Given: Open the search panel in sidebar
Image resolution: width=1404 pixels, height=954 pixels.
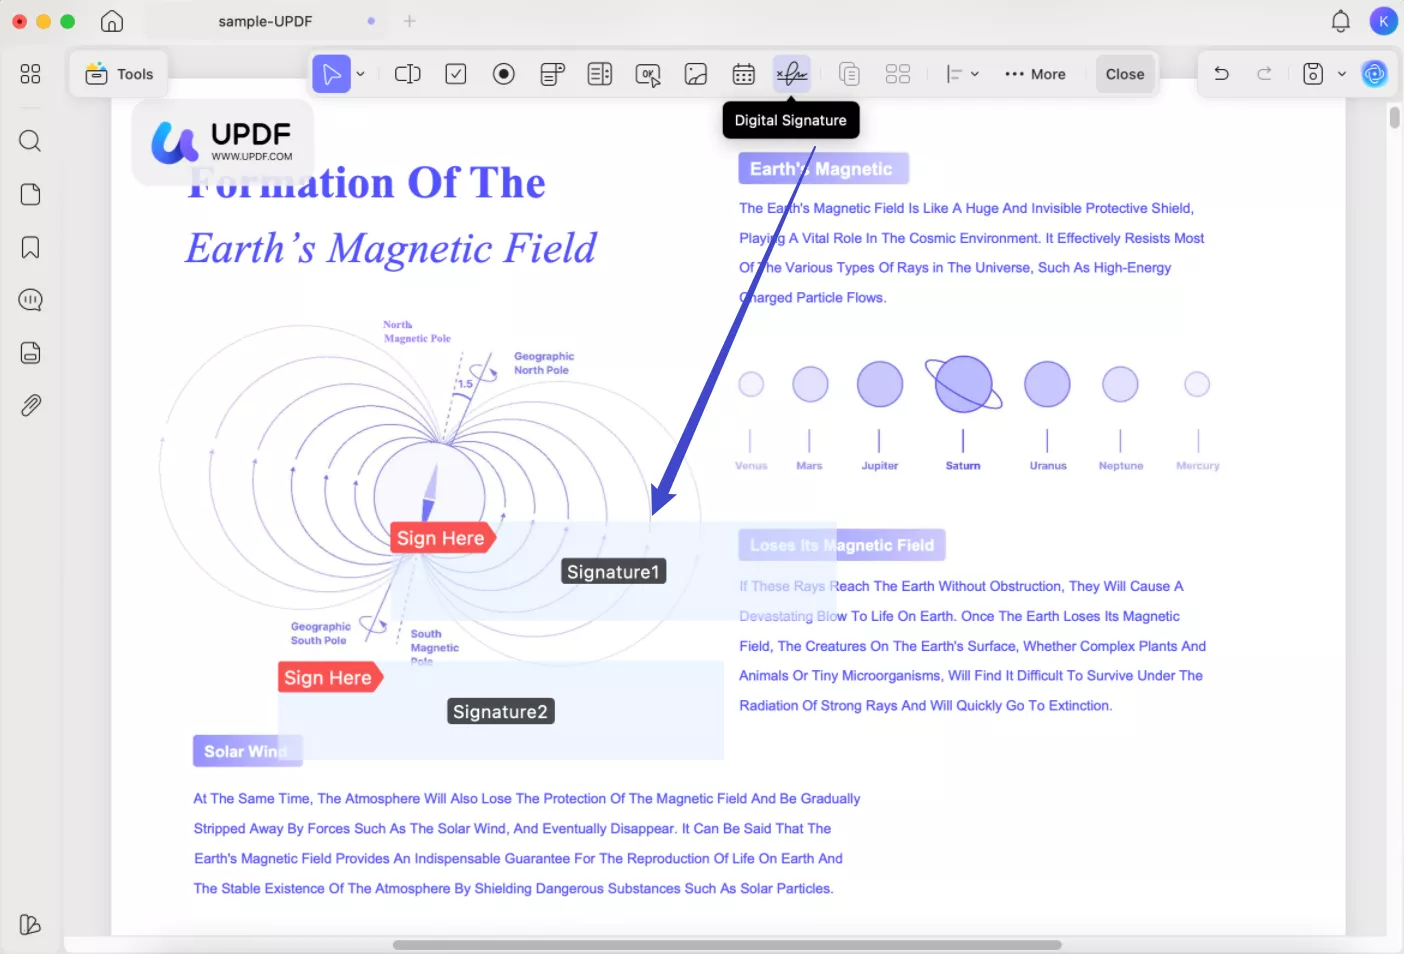Looking at the screenshot, I should coord(30,141).
